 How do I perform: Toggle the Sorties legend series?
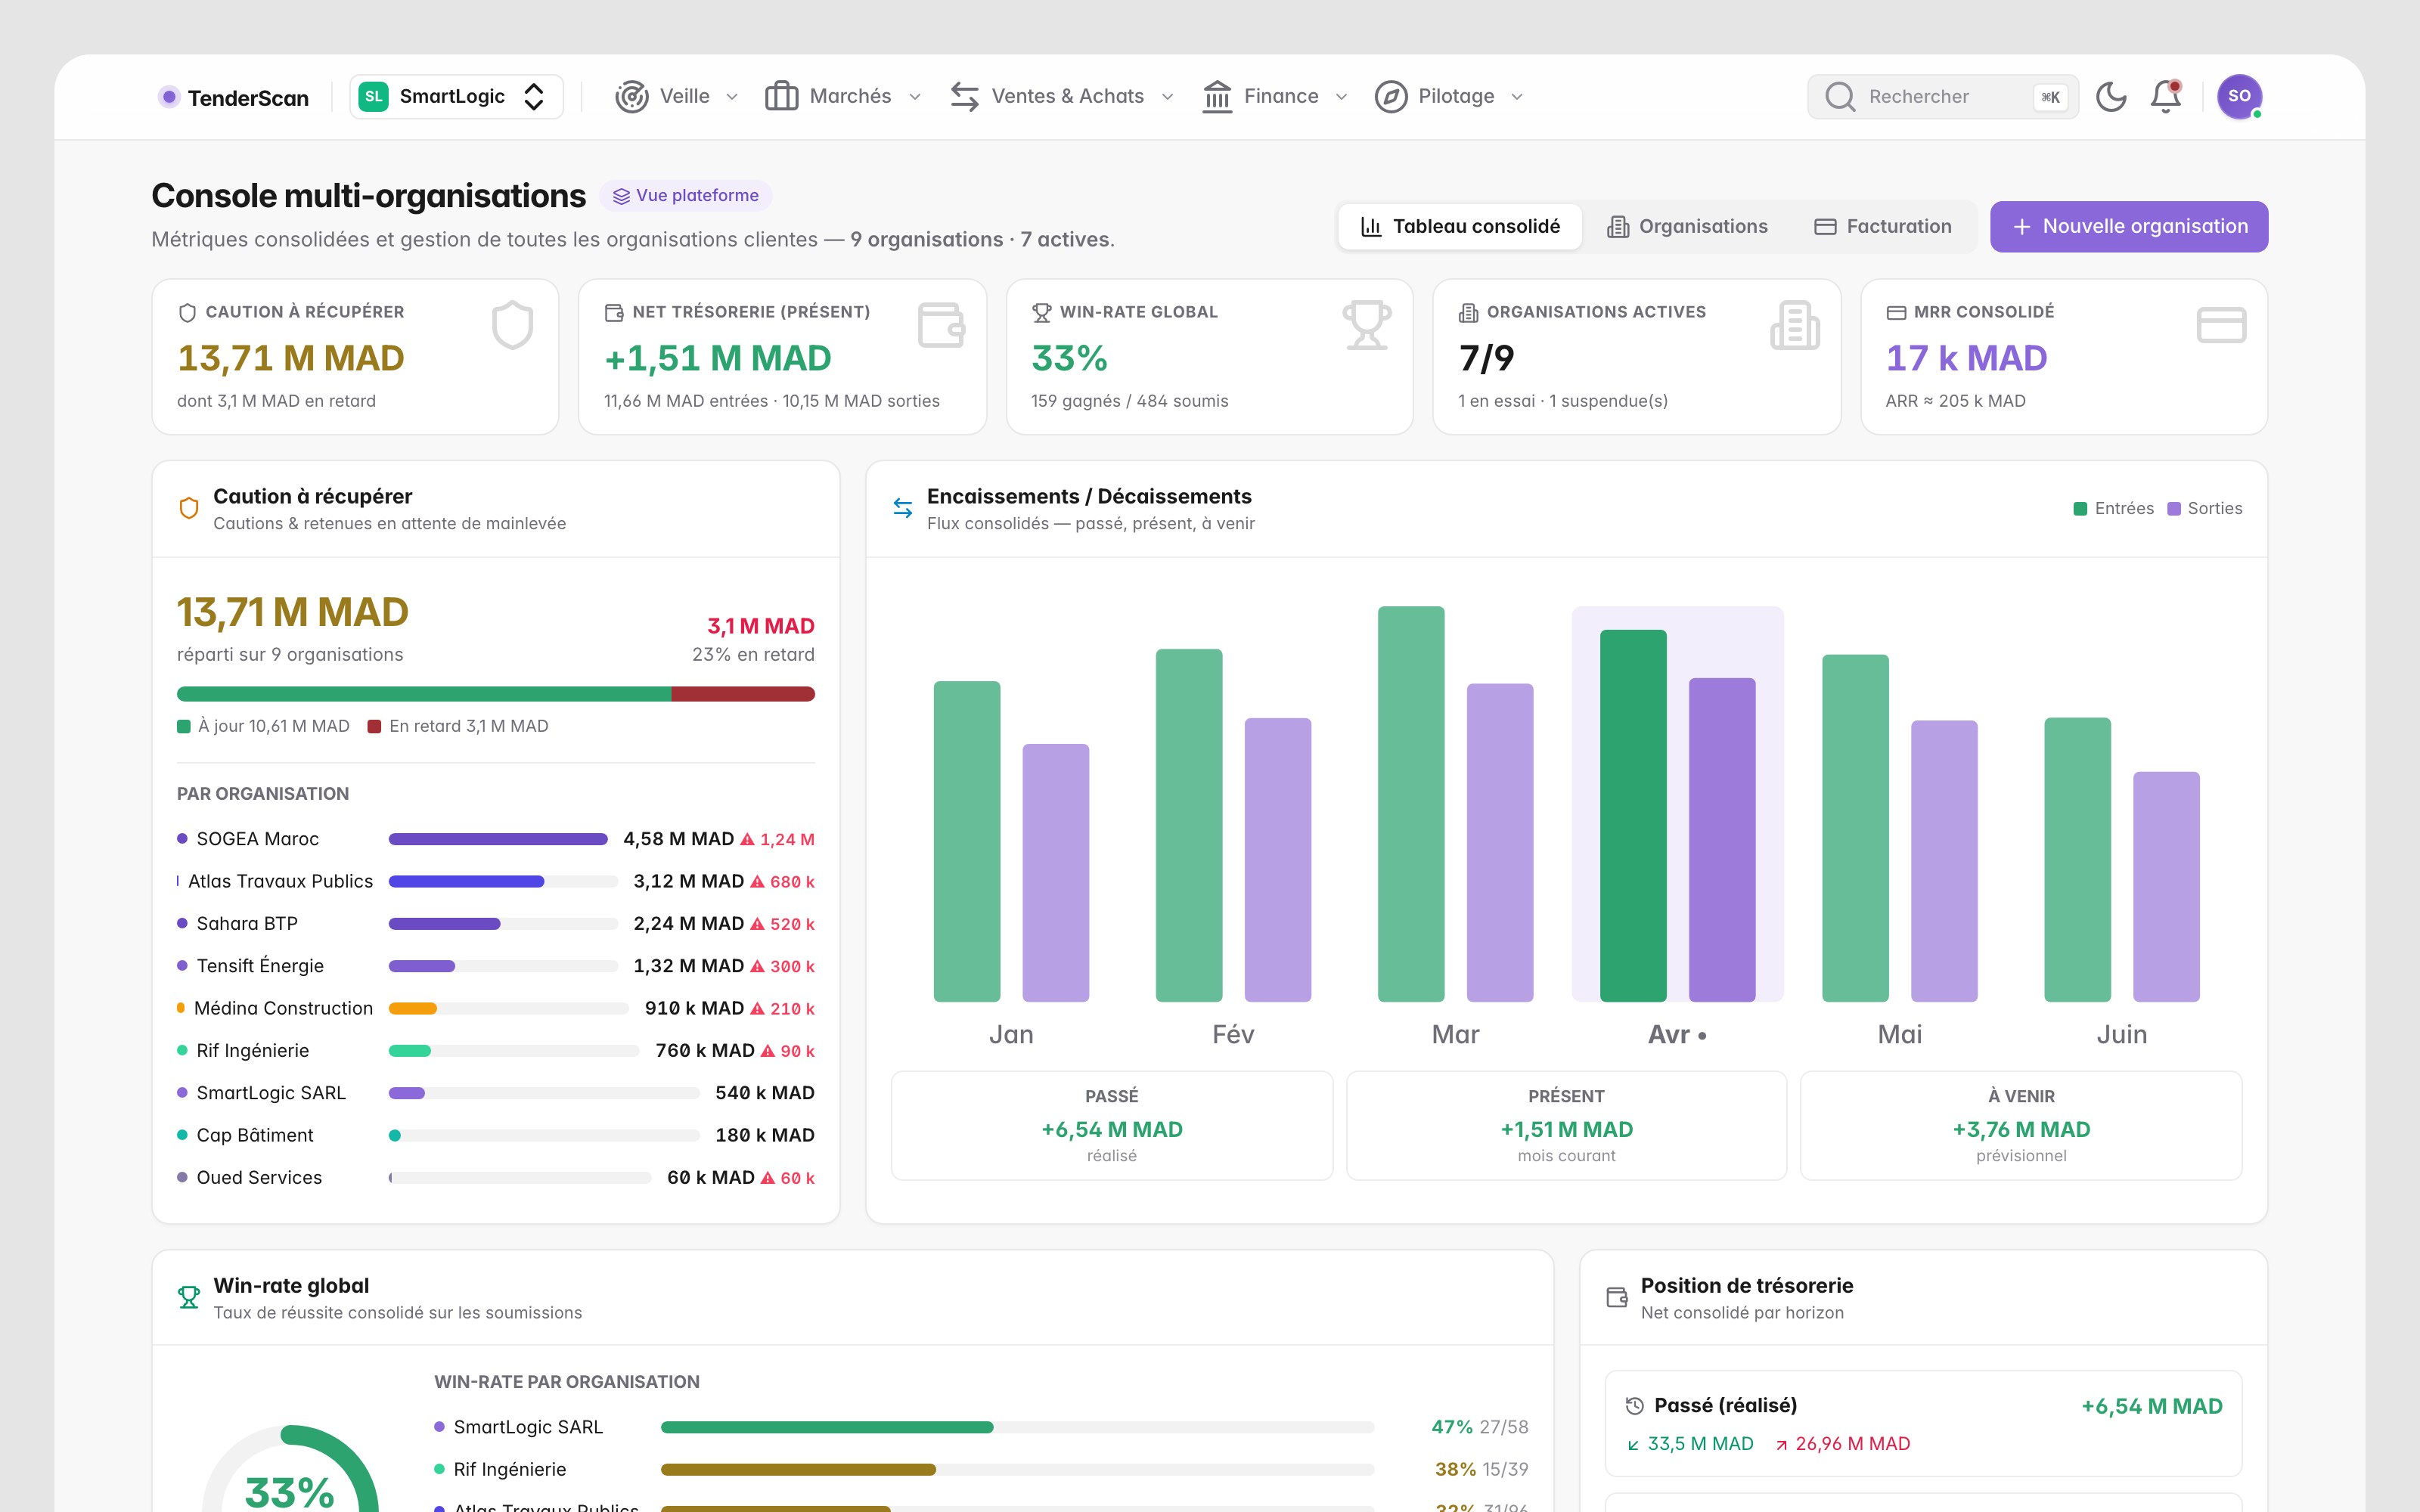(2205, 509)
